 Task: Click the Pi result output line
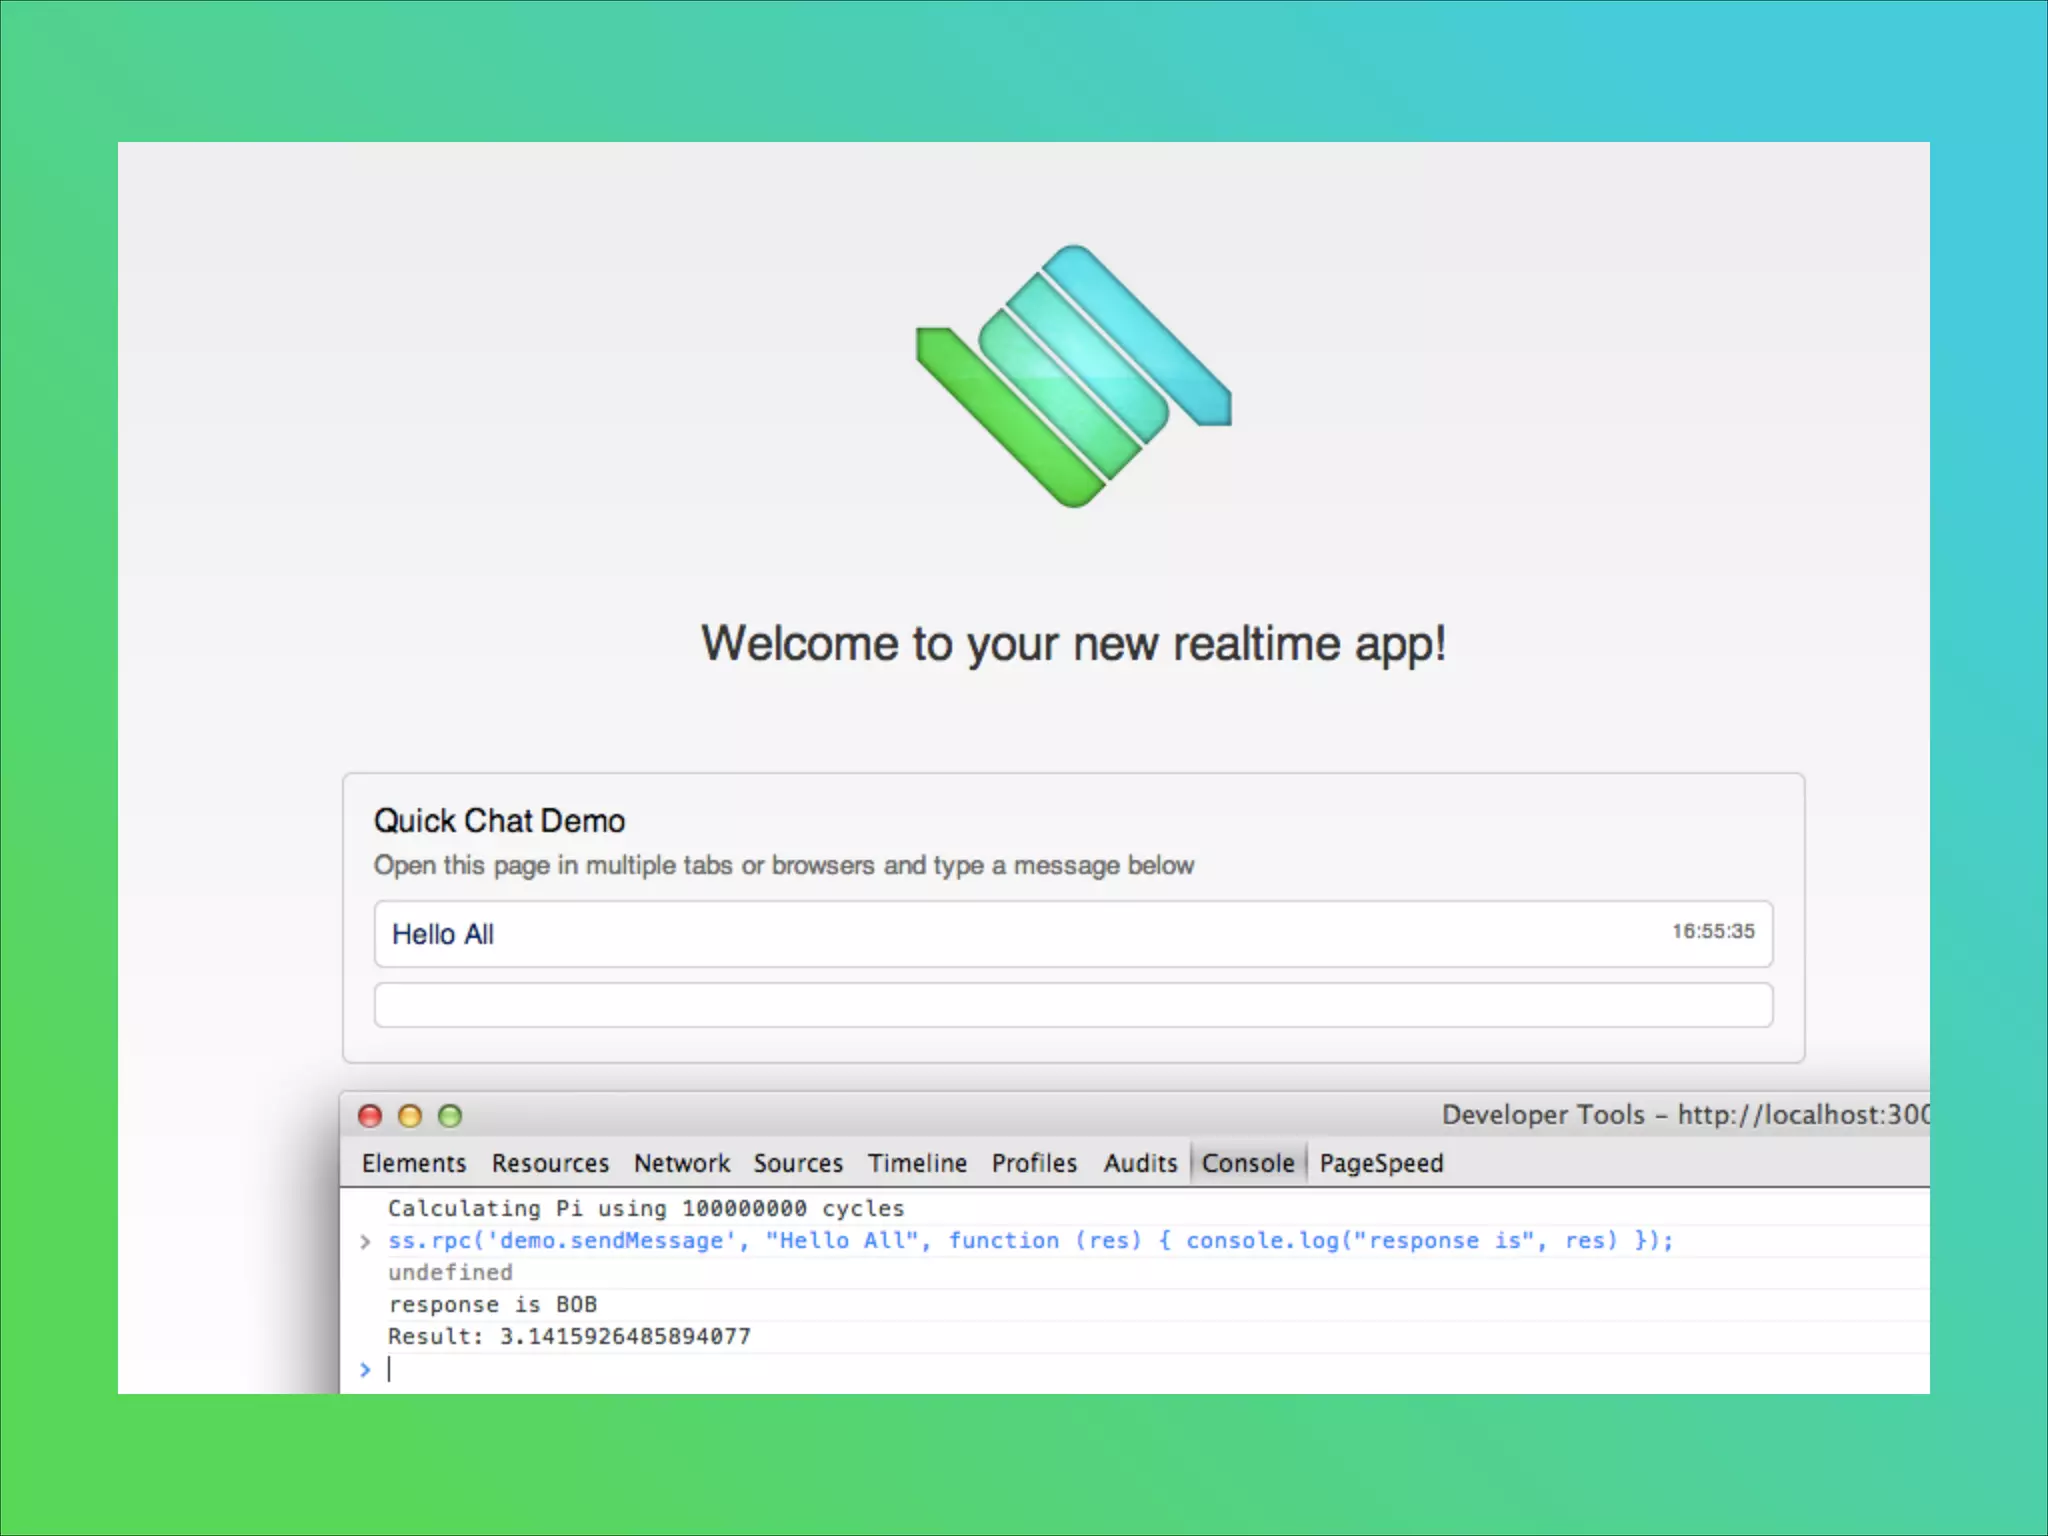click(569, 1336)
